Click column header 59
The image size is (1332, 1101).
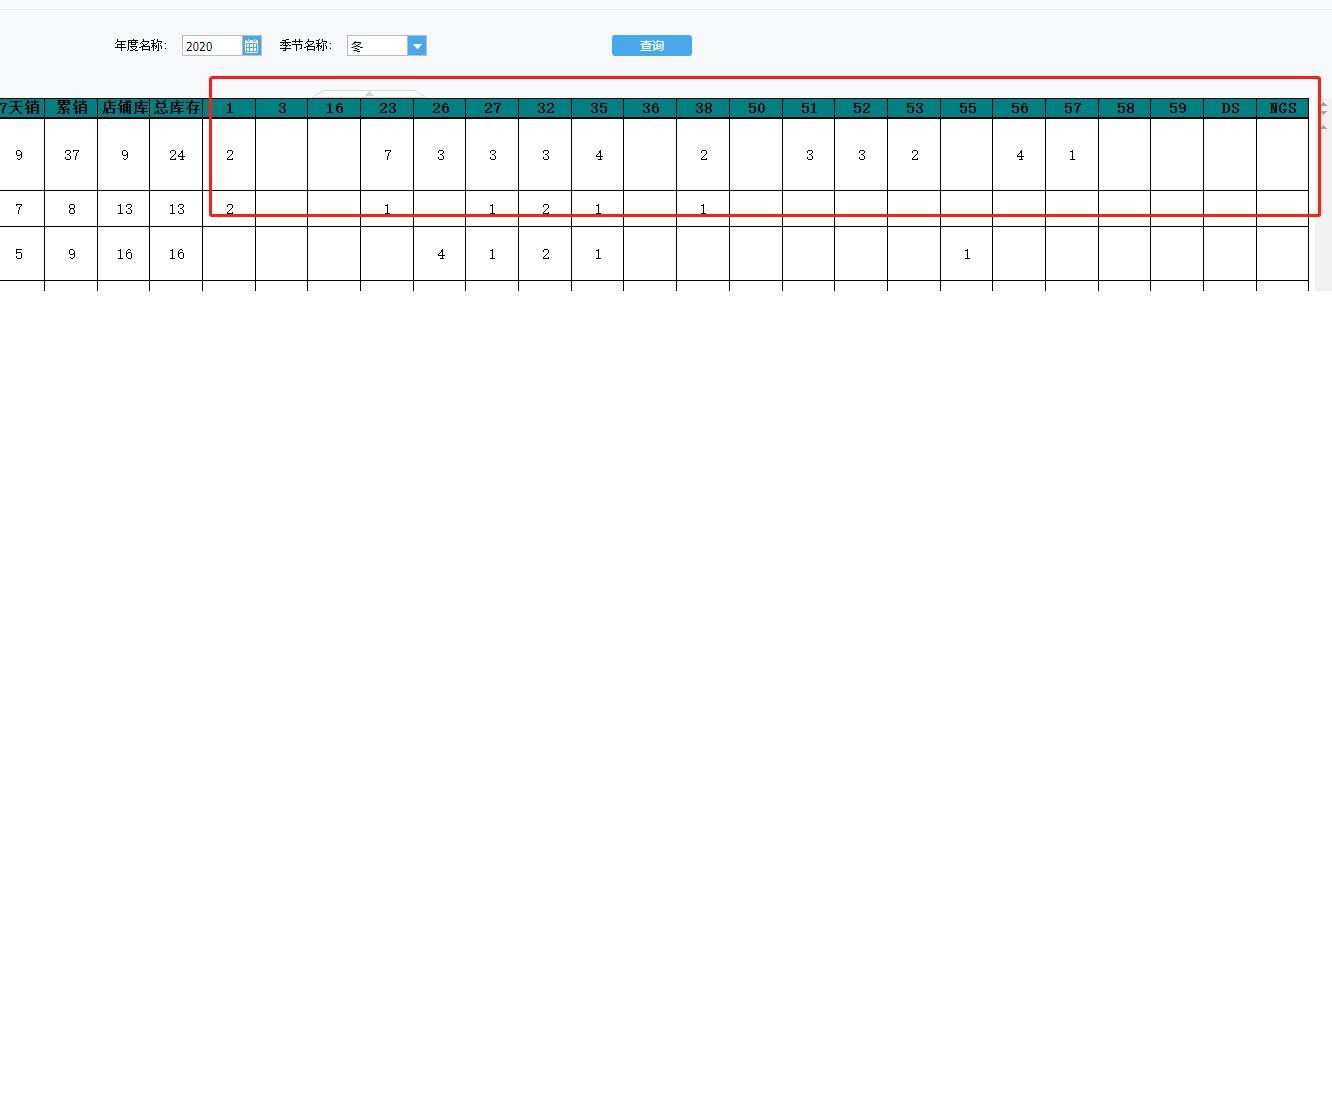(x=1177, y=108)
